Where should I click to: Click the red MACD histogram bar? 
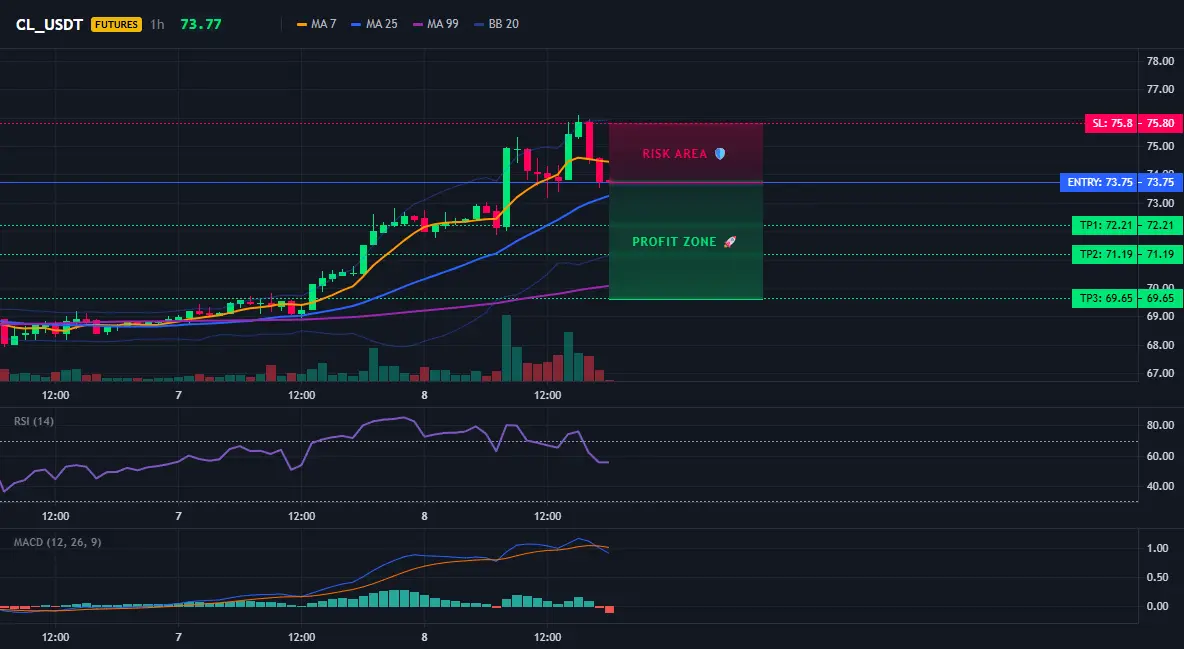609,609
